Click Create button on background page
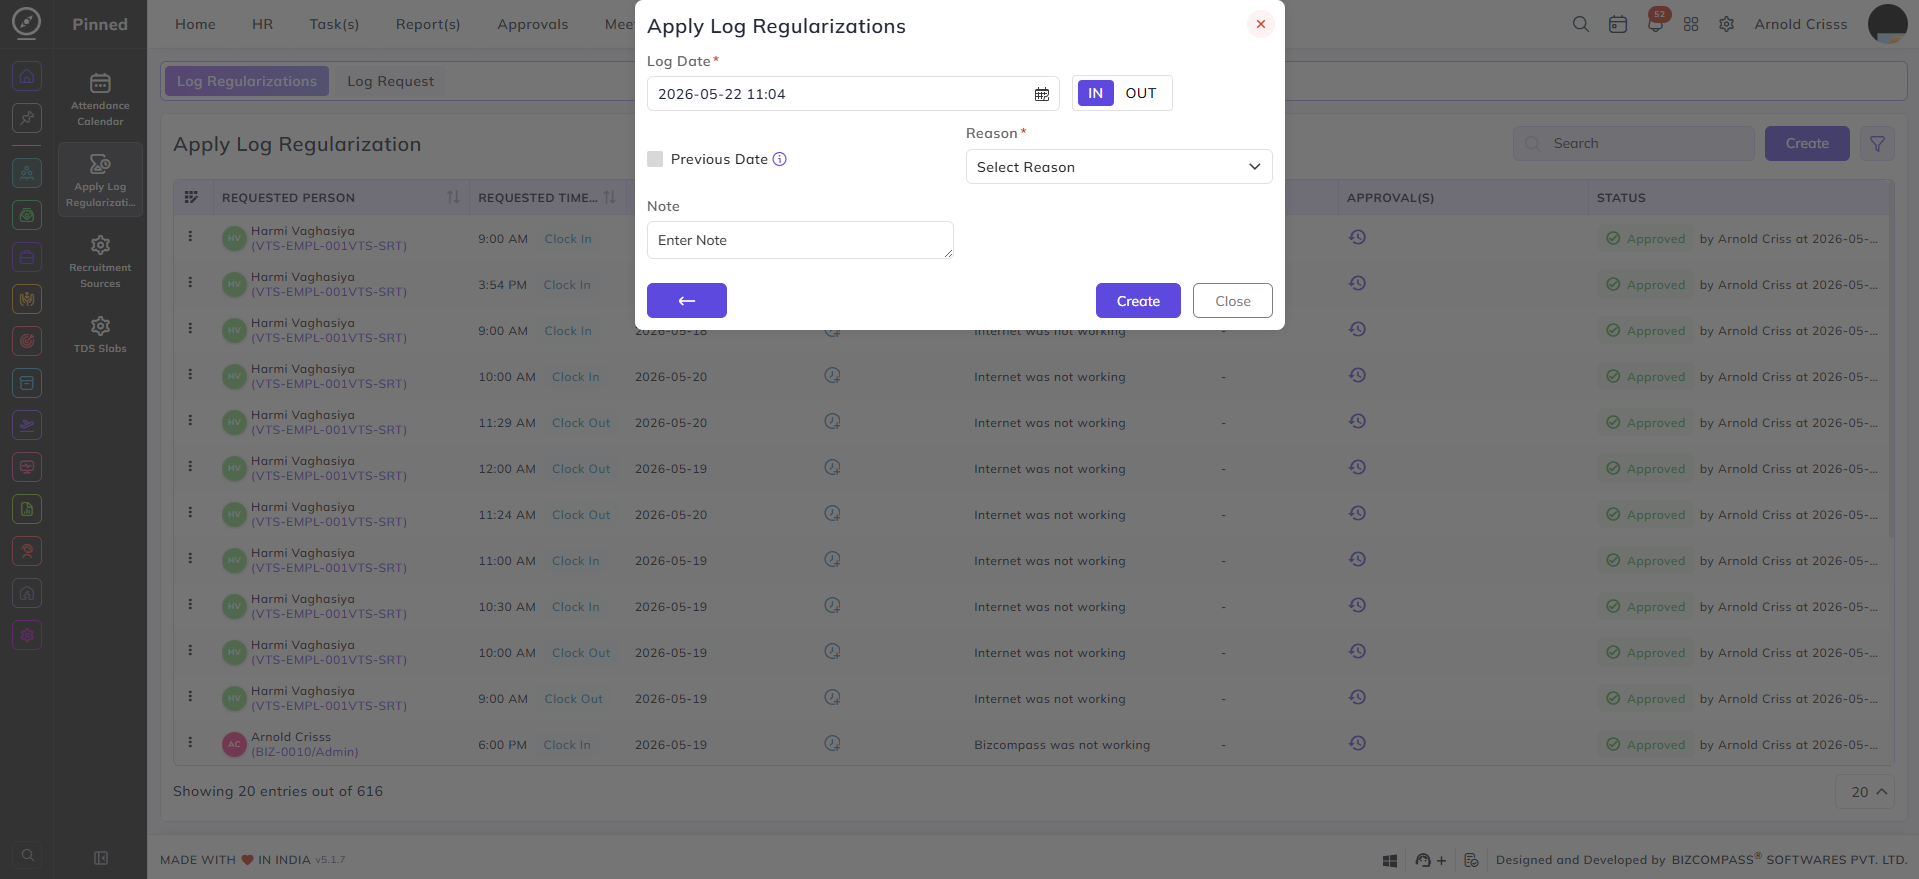The image size is (1919, 879). pyautogui.click(x=1807, y=144)
